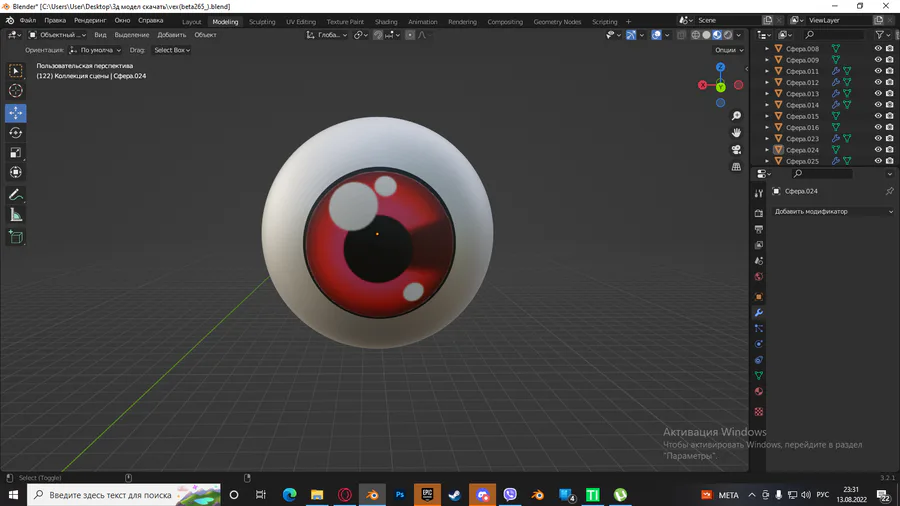Open the World properties tab

[x=759, y=277]
